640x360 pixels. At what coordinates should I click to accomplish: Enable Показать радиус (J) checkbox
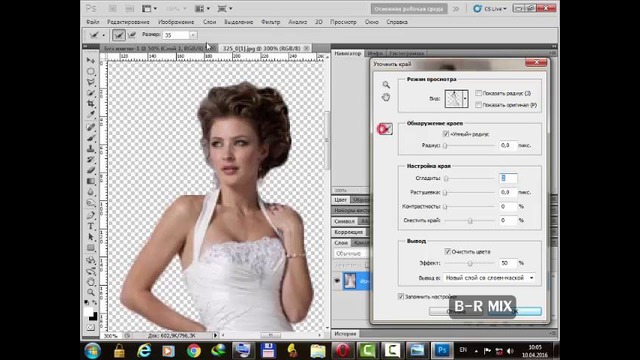[478, 93]
